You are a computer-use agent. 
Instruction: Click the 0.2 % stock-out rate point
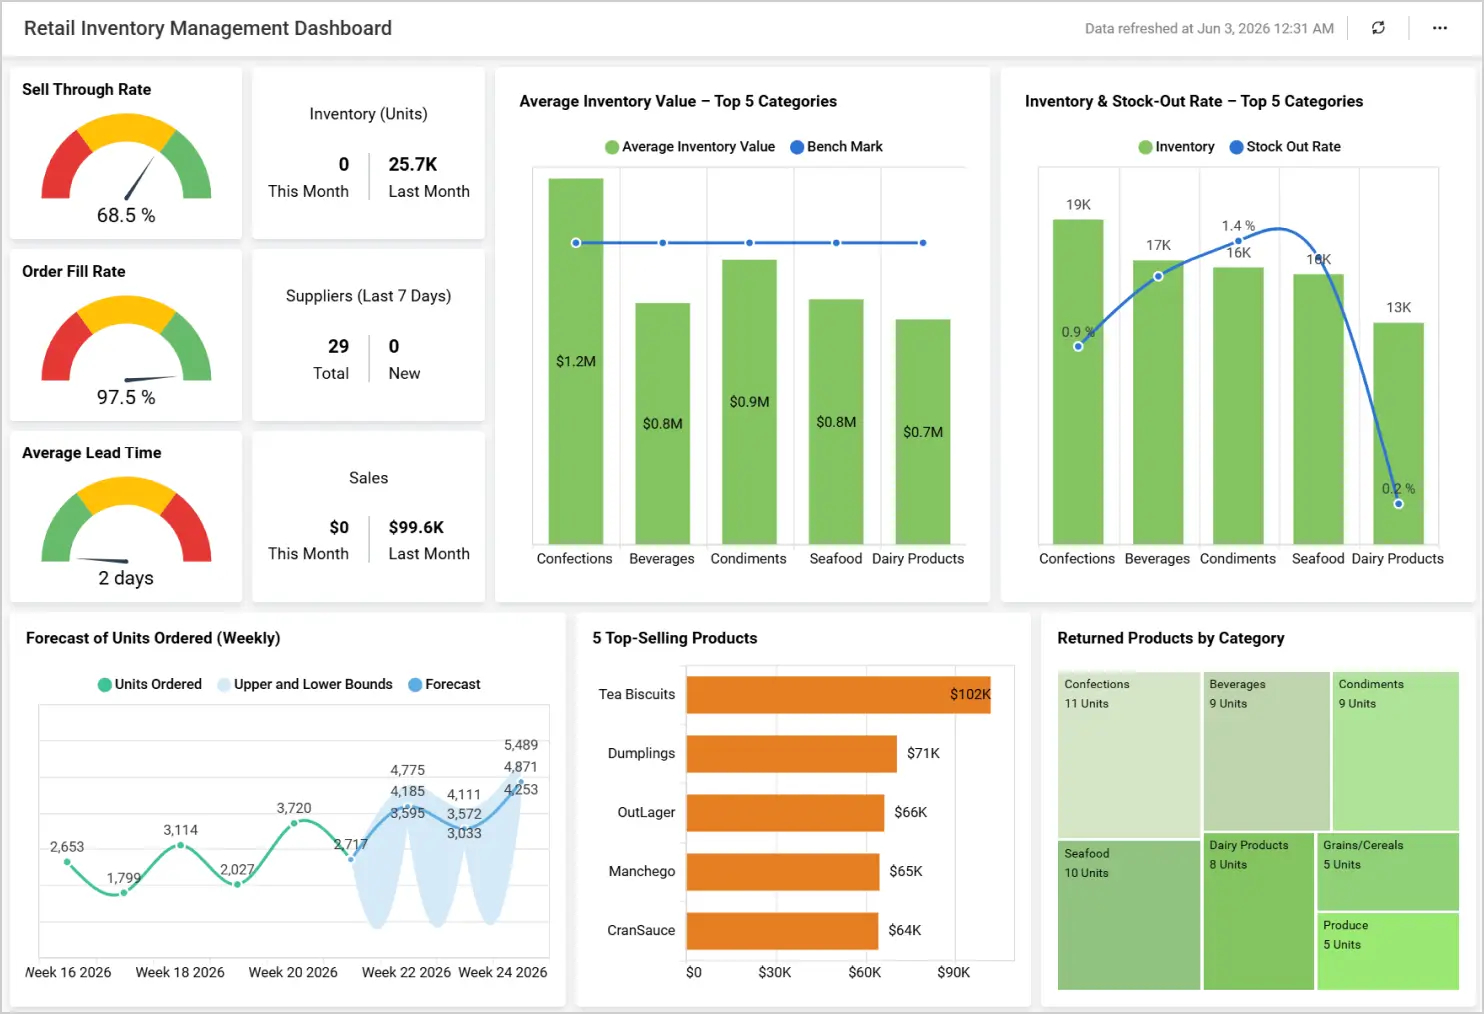(1398, 504)
